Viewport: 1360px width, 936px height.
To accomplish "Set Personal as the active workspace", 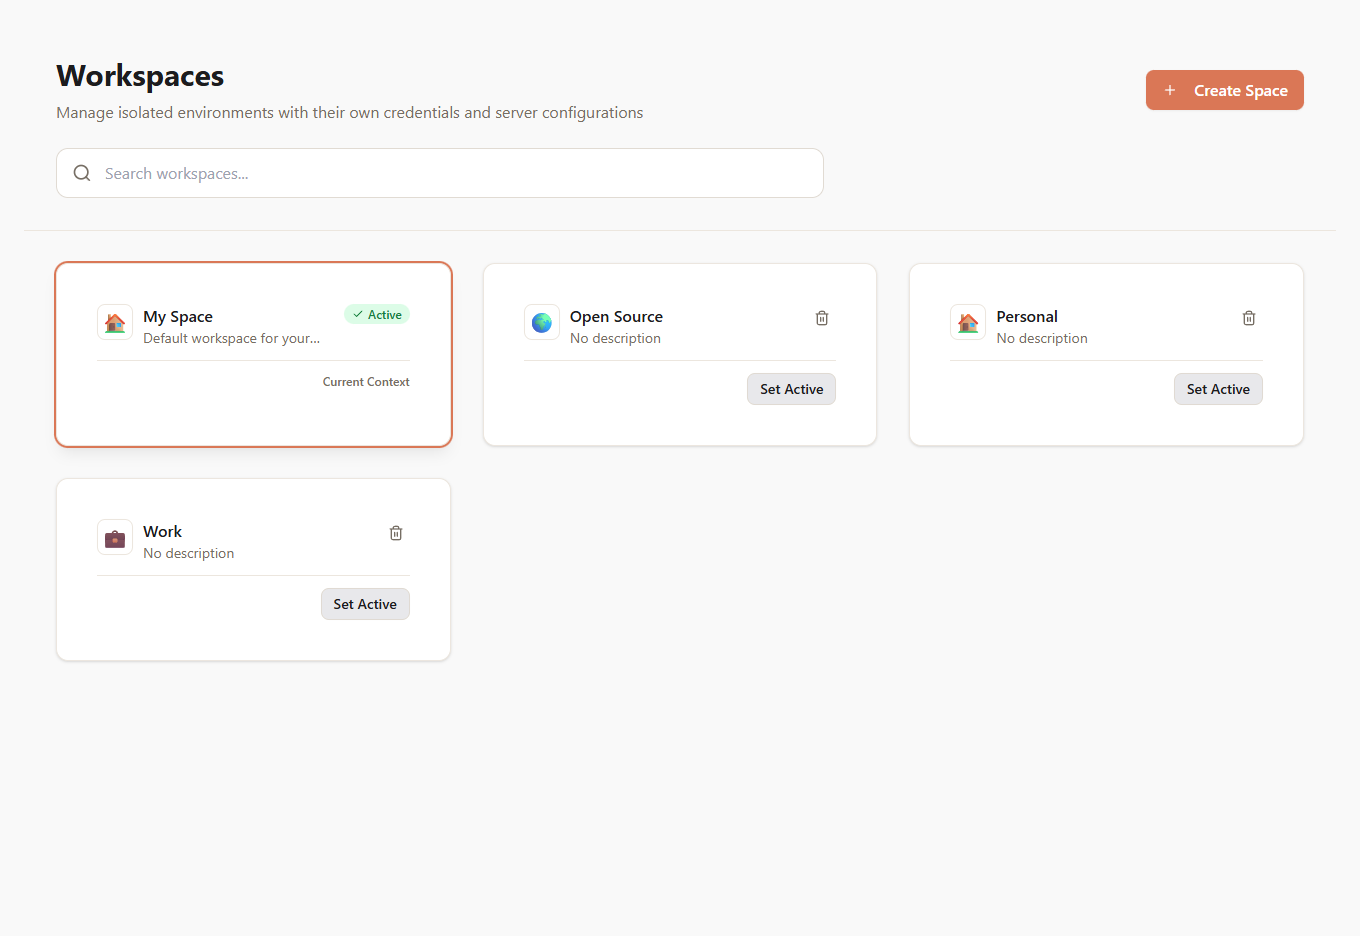I will (x=1218, y=389).
